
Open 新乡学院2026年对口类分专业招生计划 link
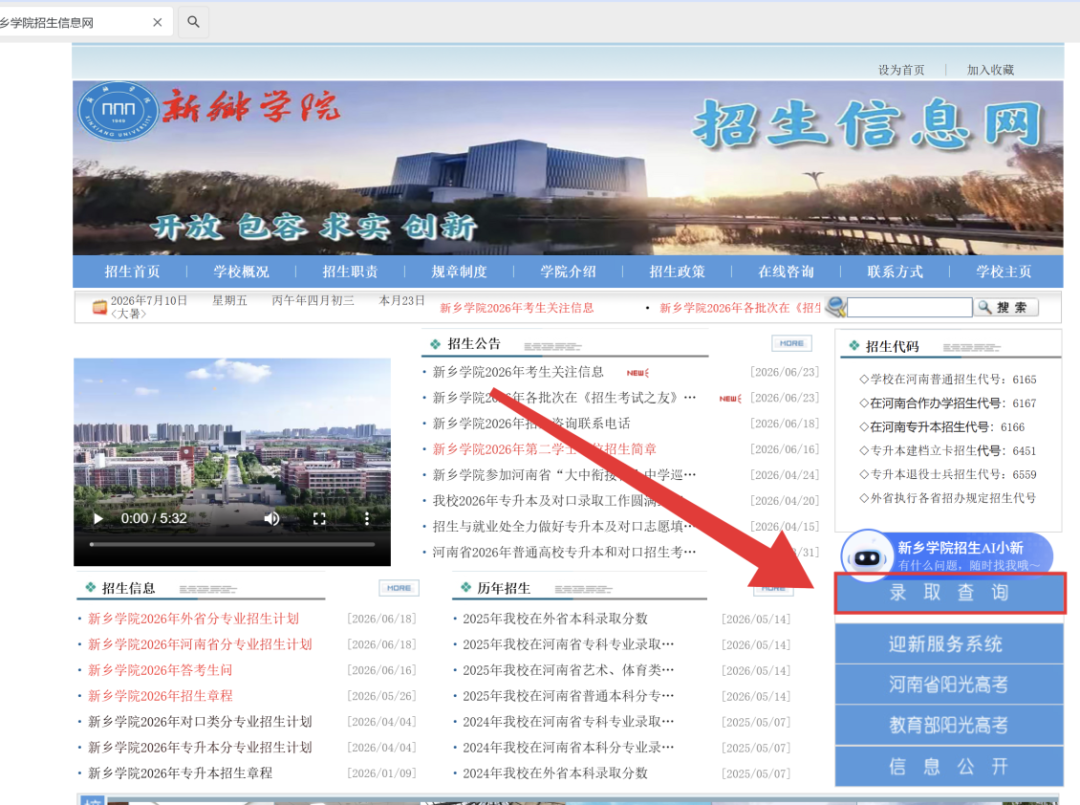(200, 722)
